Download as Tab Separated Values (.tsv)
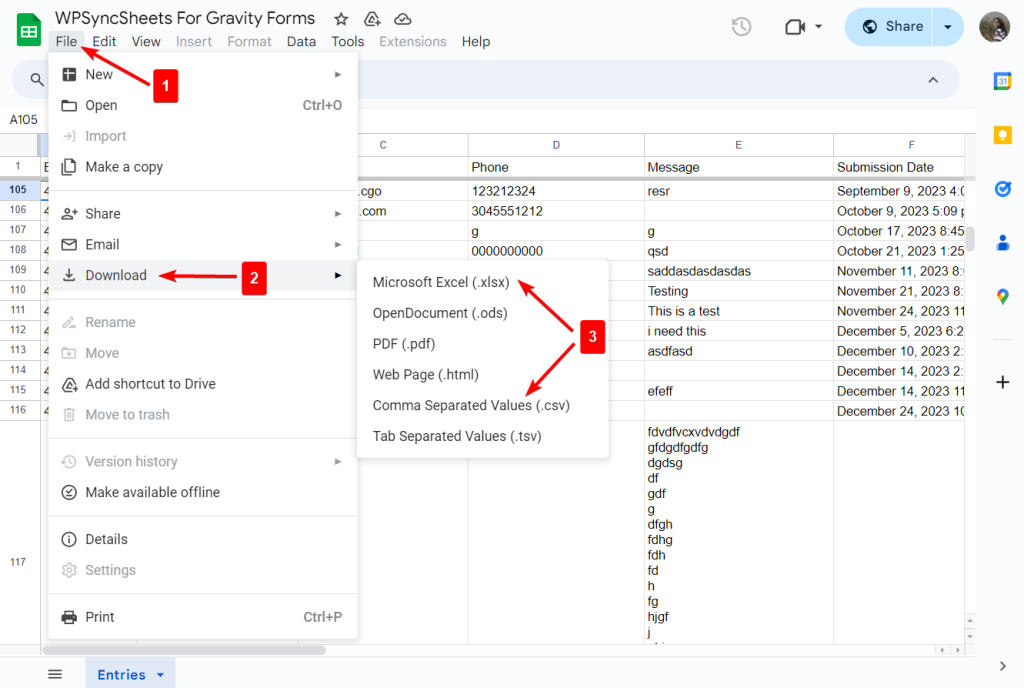 (x=483, y=436)
